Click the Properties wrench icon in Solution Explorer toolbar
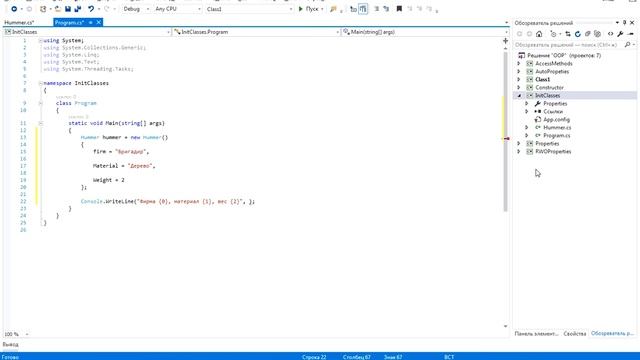 point(620,34)
